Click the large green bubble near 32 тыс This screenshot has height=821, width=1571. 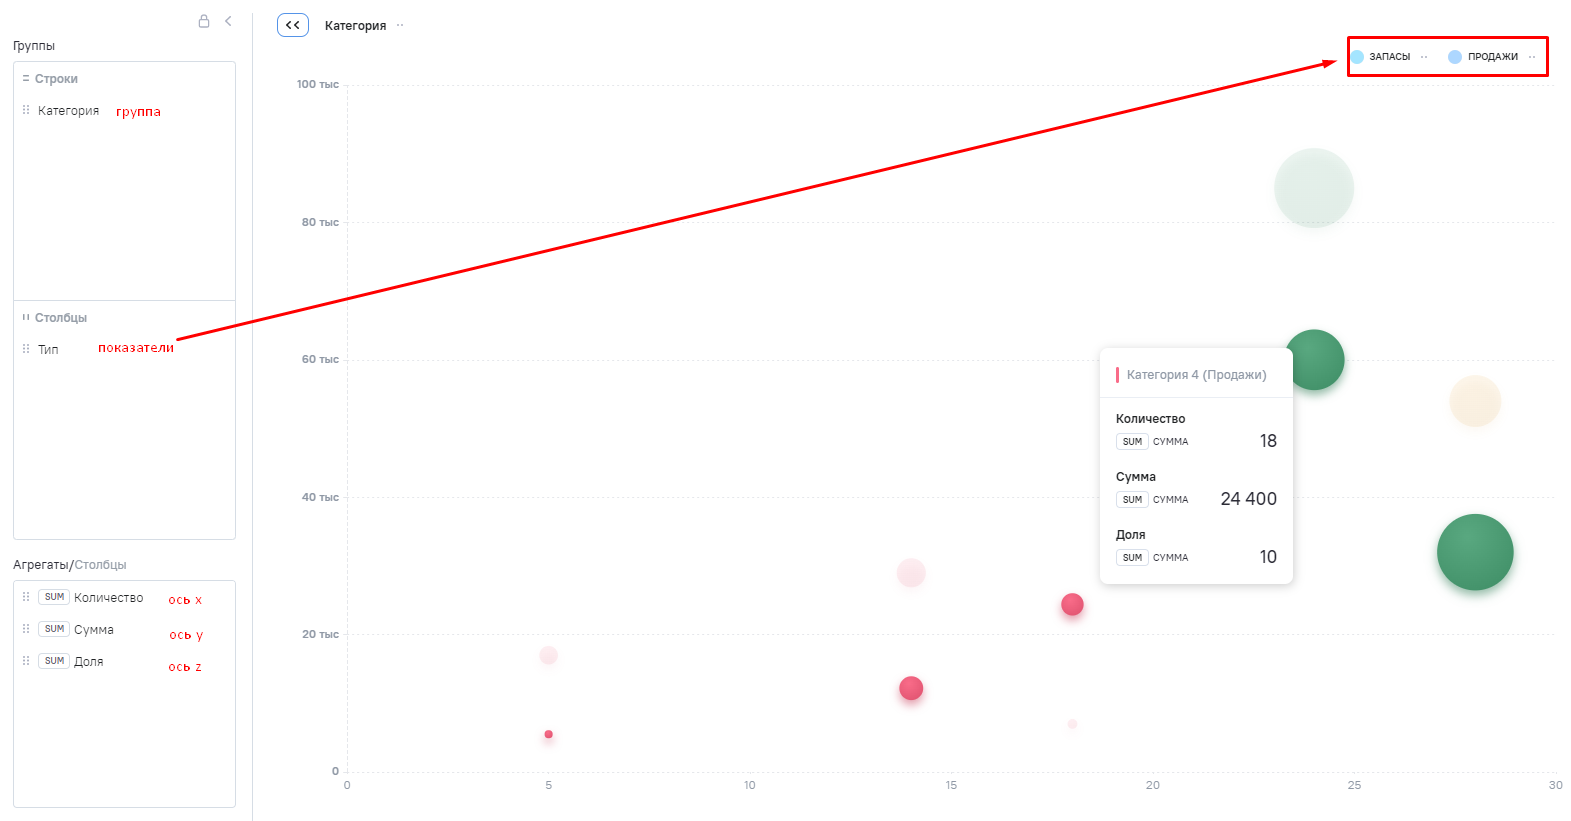pos(1474,552)
